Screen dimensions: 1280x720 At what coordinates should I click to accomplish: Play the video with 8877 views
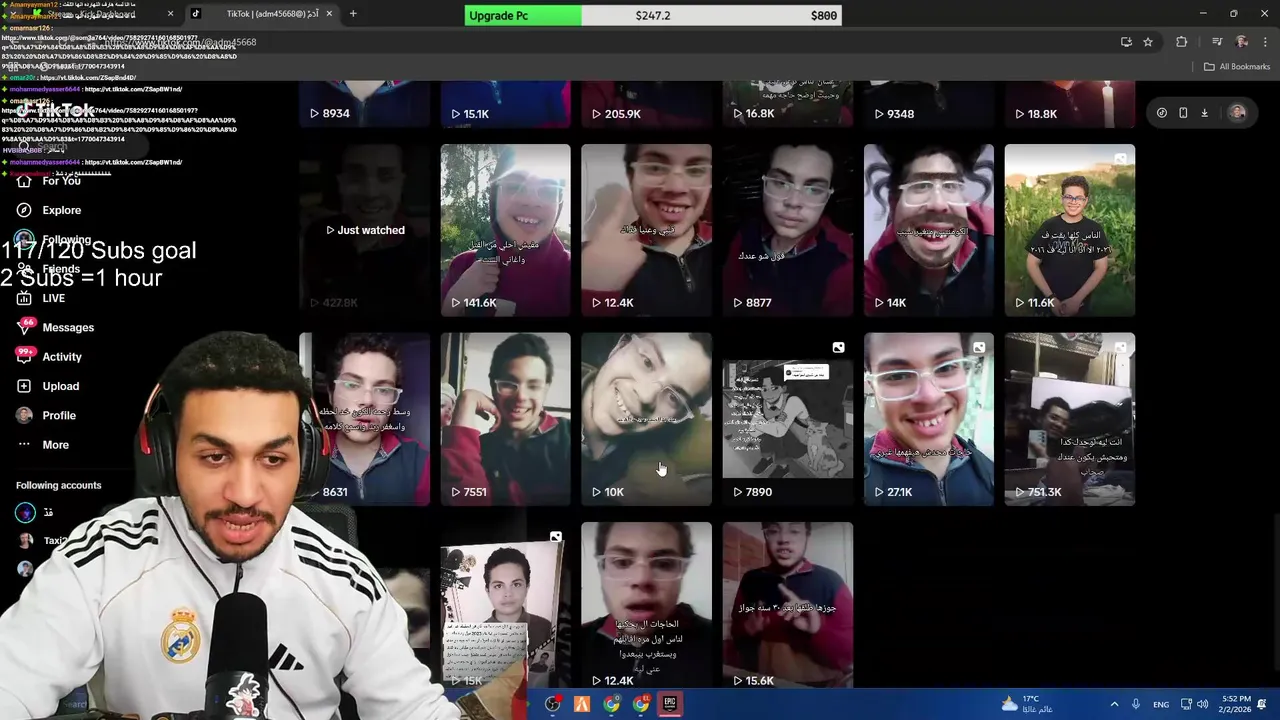(x=788, y=230)
